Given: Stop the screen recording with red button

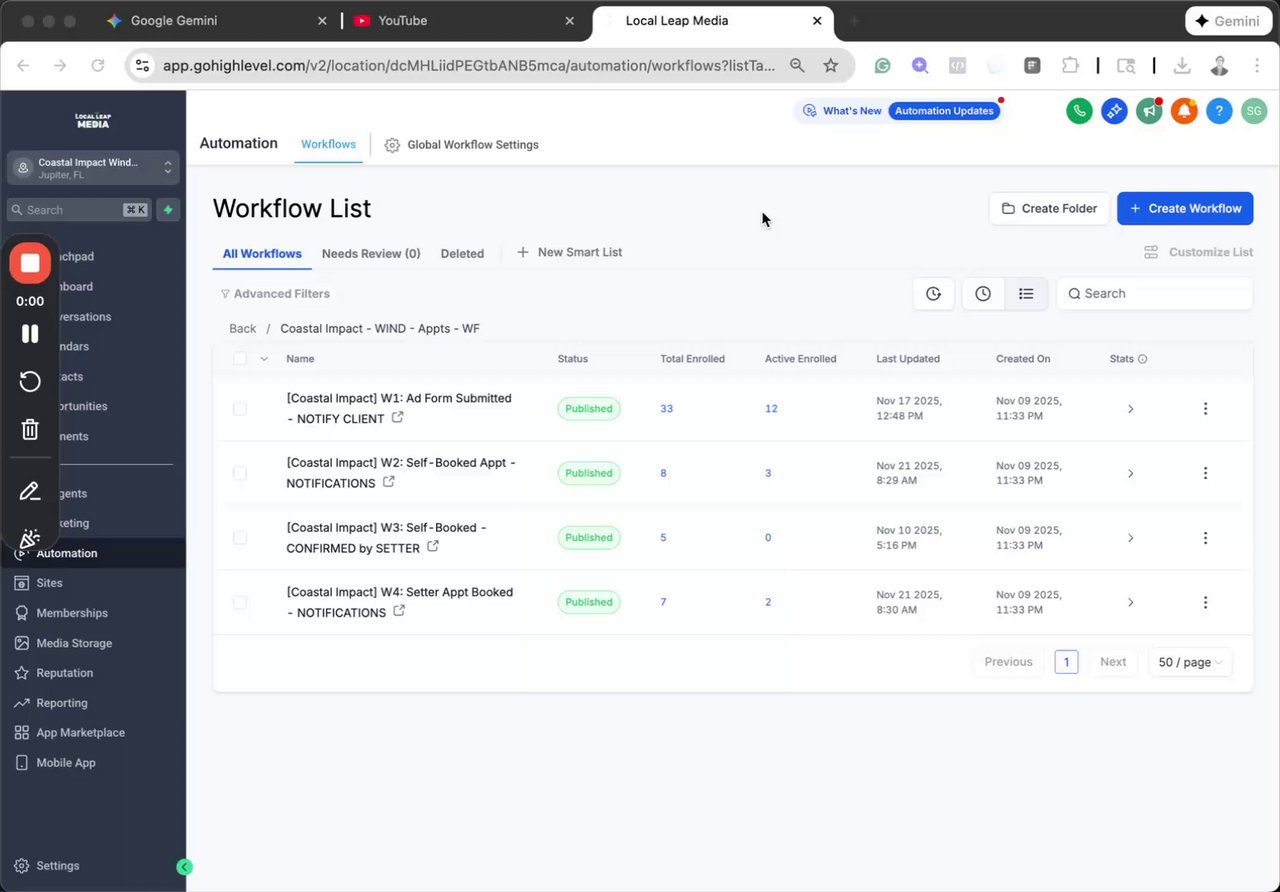Looking at the screenshot, I should [x=30, y=263].
